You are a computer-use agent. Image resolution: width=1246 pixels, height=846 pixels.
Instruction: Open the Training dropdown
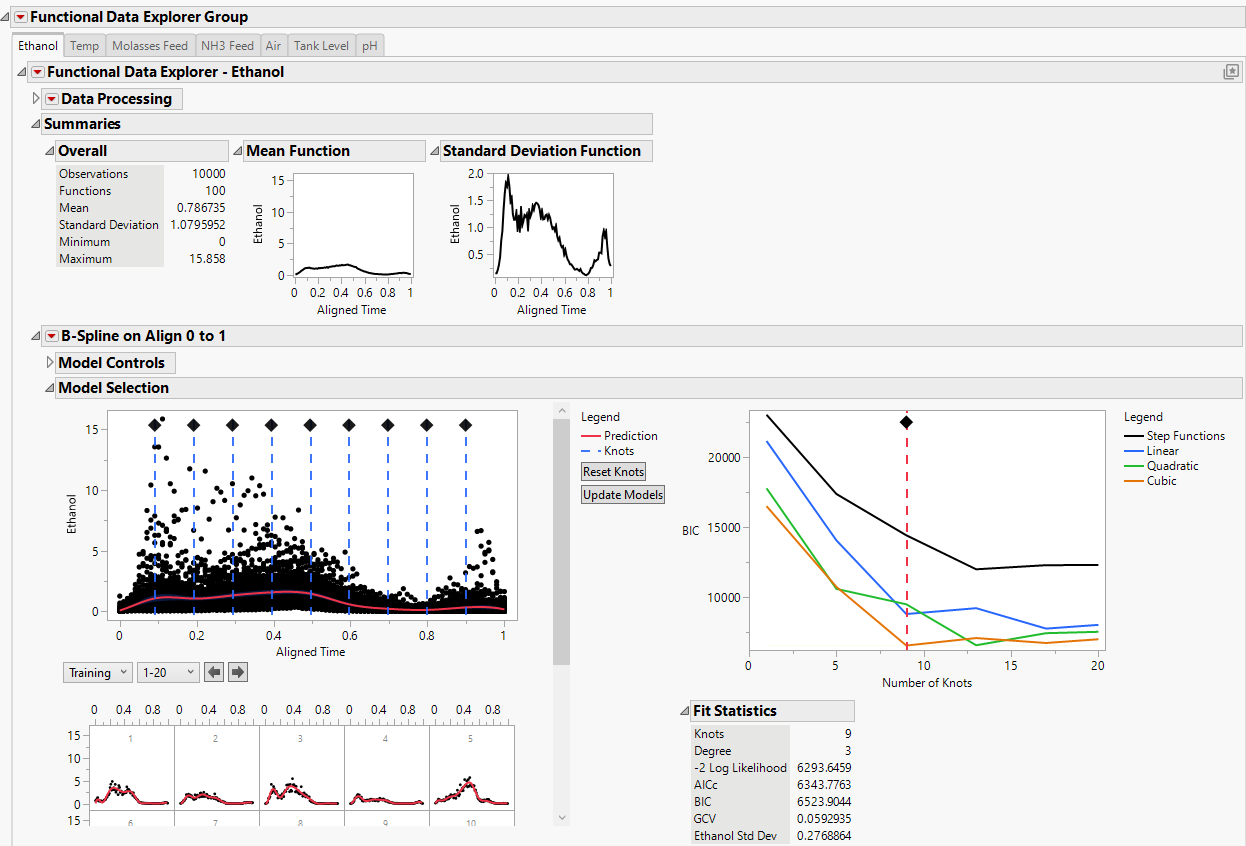pos(97,672)
